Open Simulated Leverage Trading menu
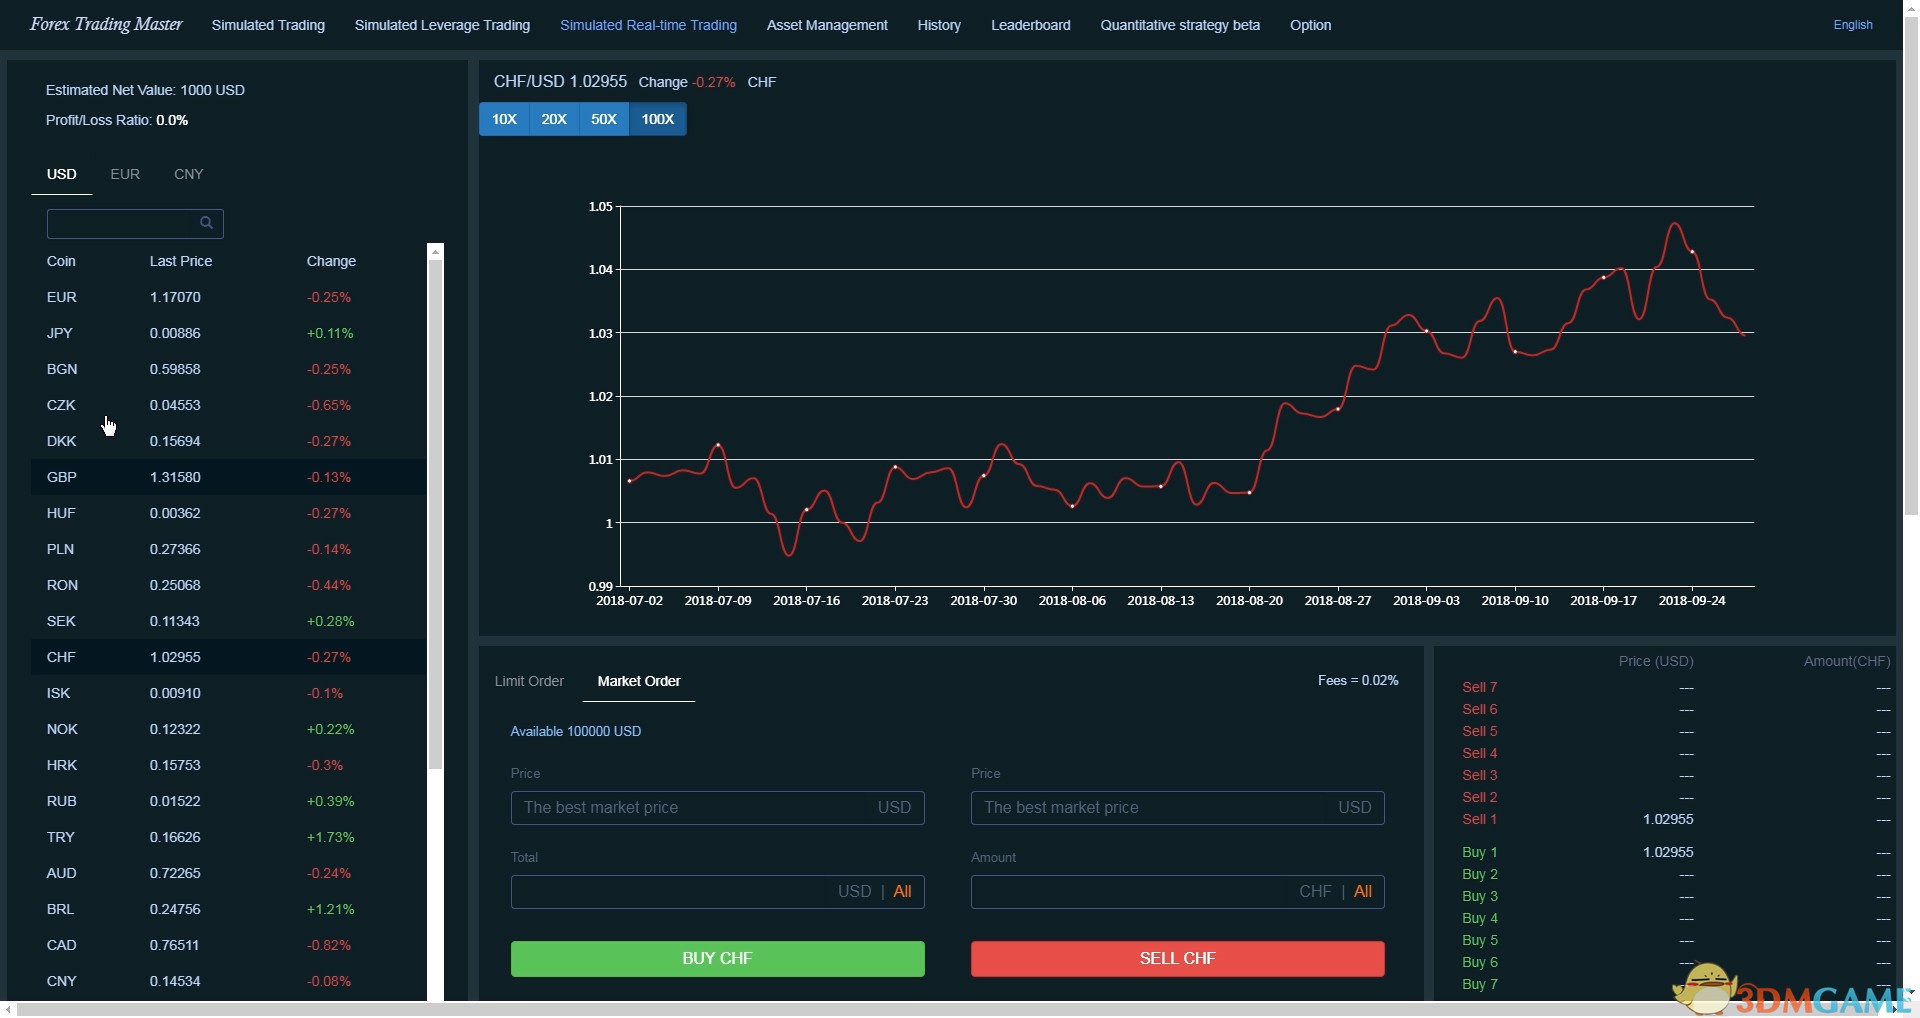The height and width of the screenshot is (1018, 1920). pos(442,25)
